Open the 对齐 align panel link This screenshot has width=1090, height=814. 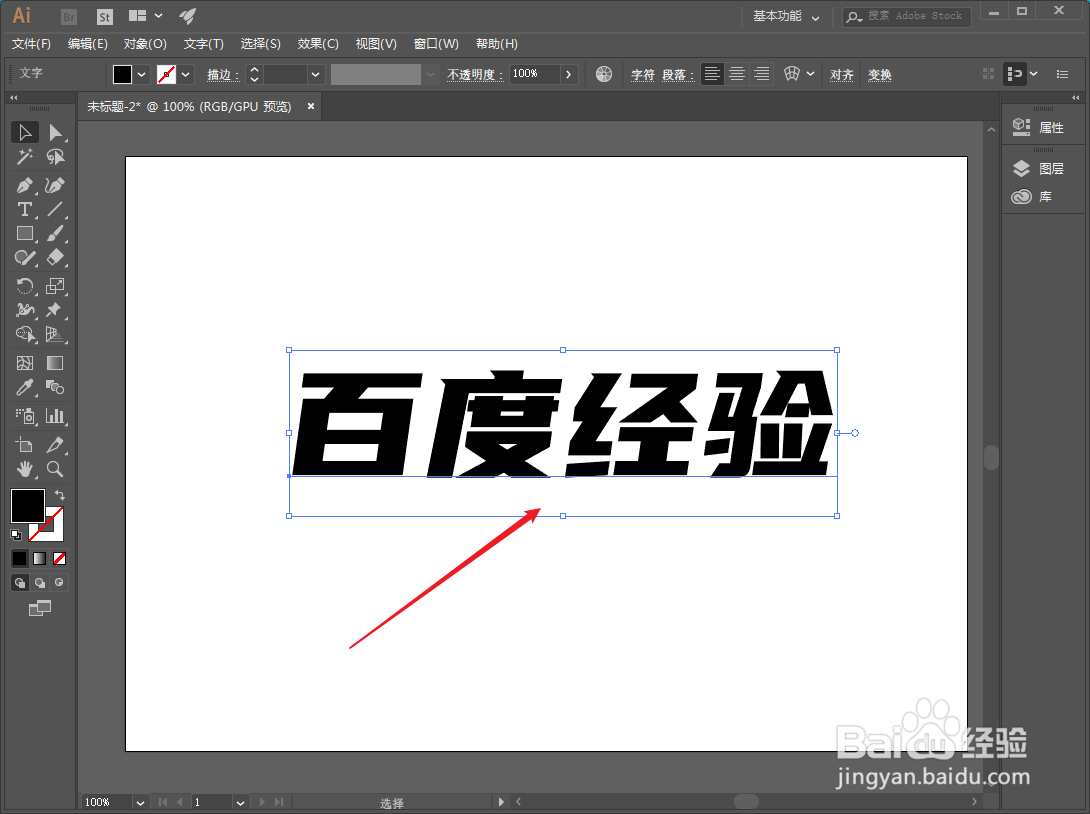(841, 74)
